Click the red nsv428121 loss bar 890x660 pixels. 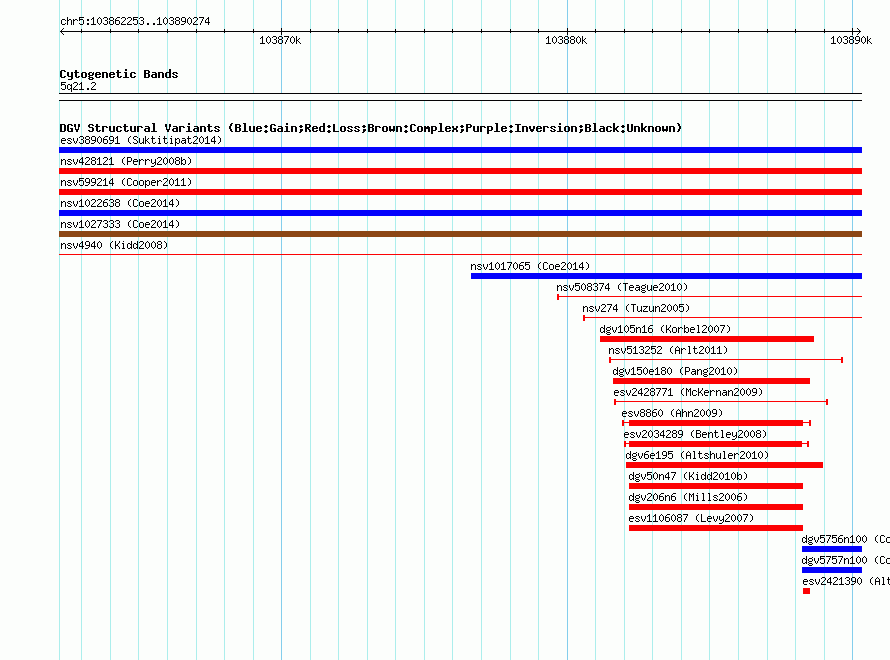pos(460,171)
